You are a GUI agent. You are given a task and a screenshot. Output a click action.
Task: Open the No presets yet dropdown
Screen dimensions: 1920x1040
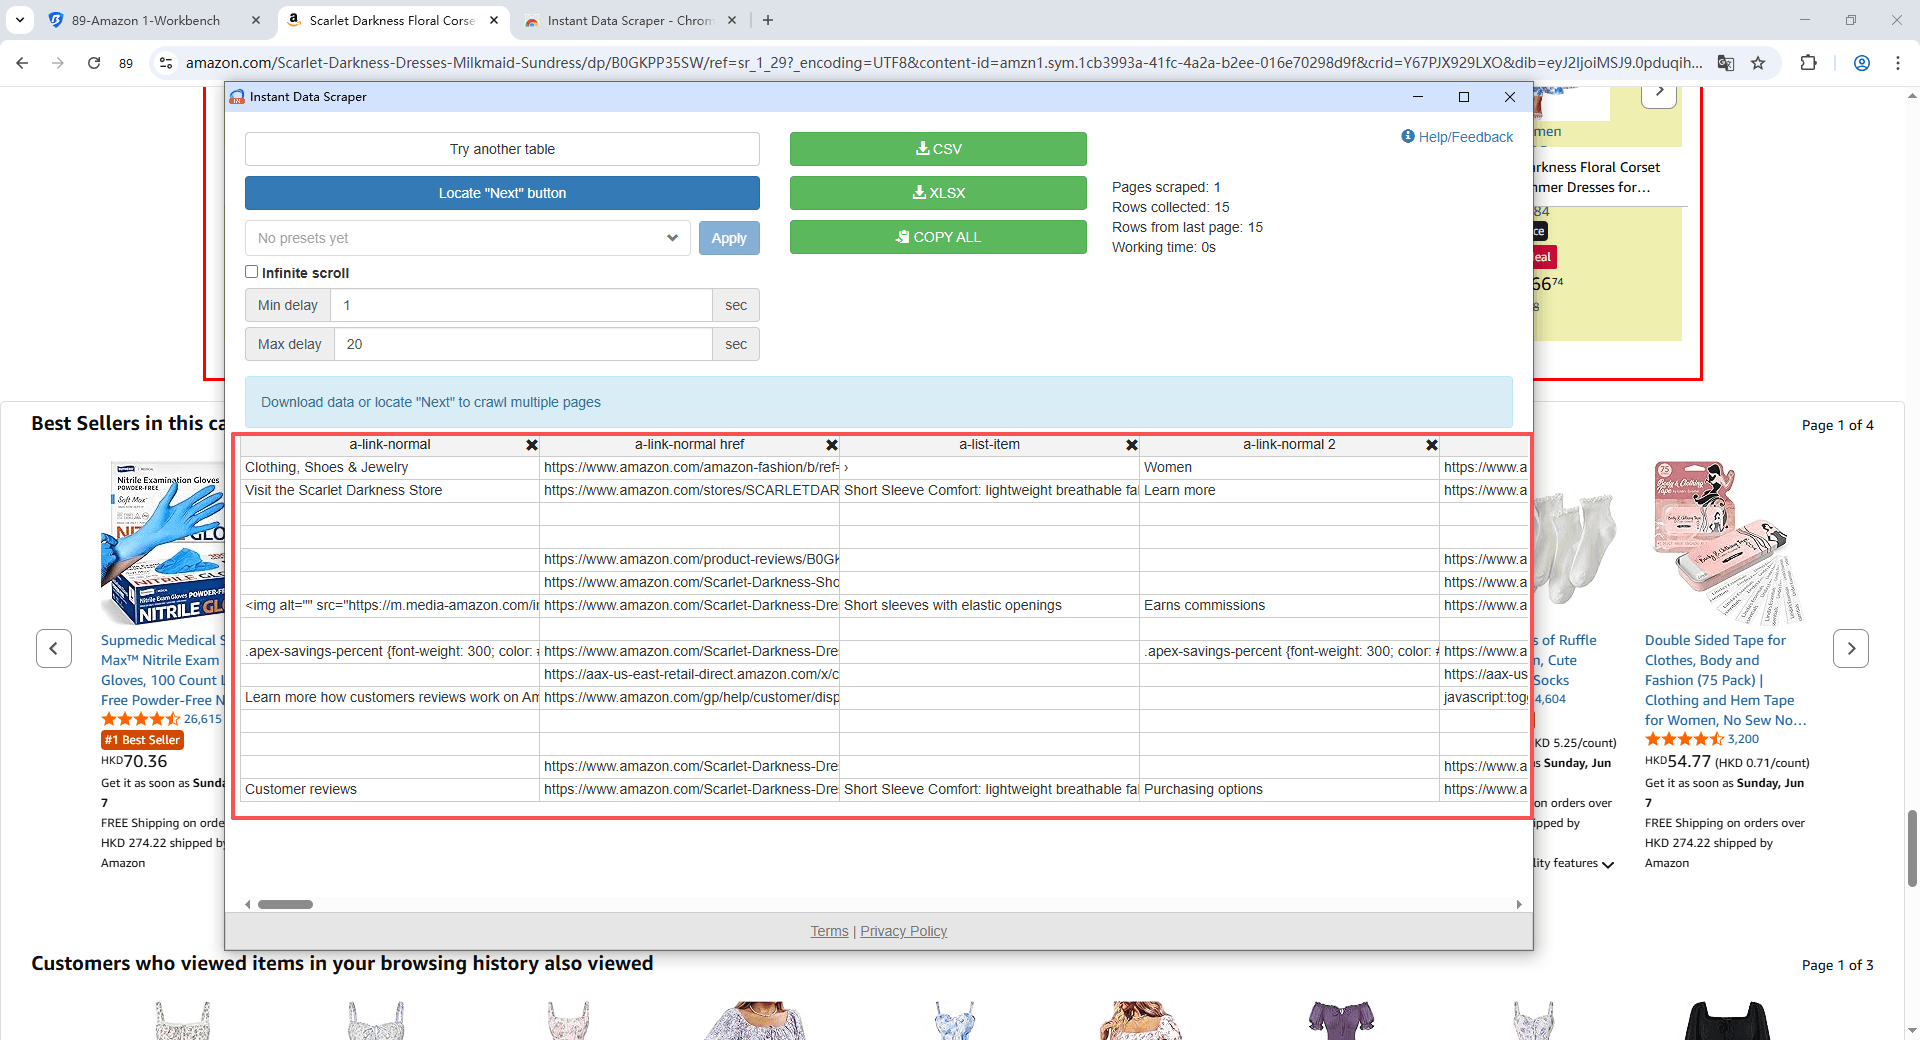pos(467,238)
